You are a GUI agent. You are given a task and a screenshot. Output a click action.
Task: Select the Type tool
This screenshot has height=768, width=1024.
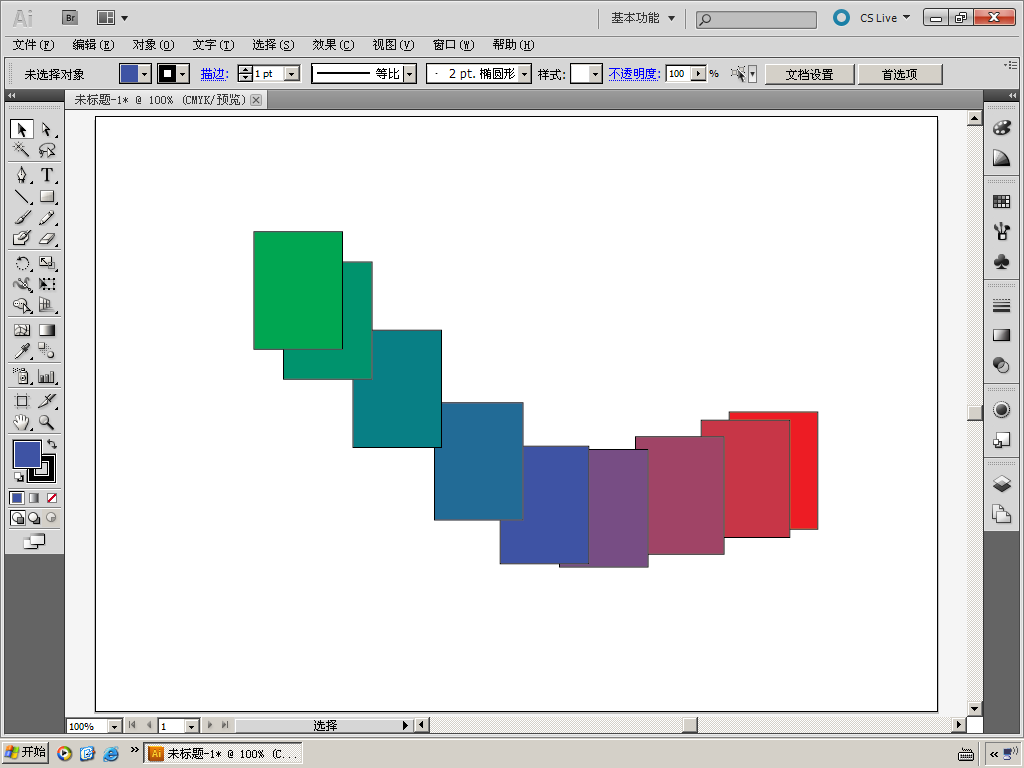pos(46,175)
